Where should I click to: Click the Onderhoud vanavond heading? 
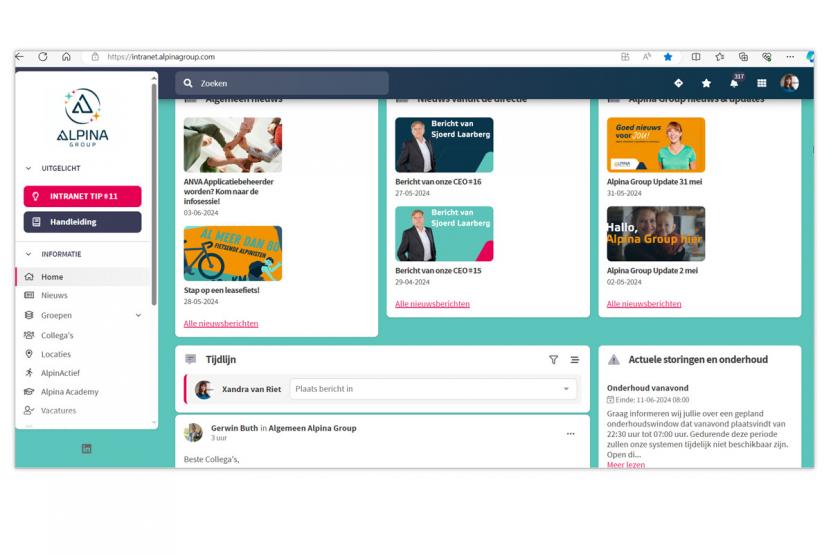pyautogui.click(x=647, y=388)
